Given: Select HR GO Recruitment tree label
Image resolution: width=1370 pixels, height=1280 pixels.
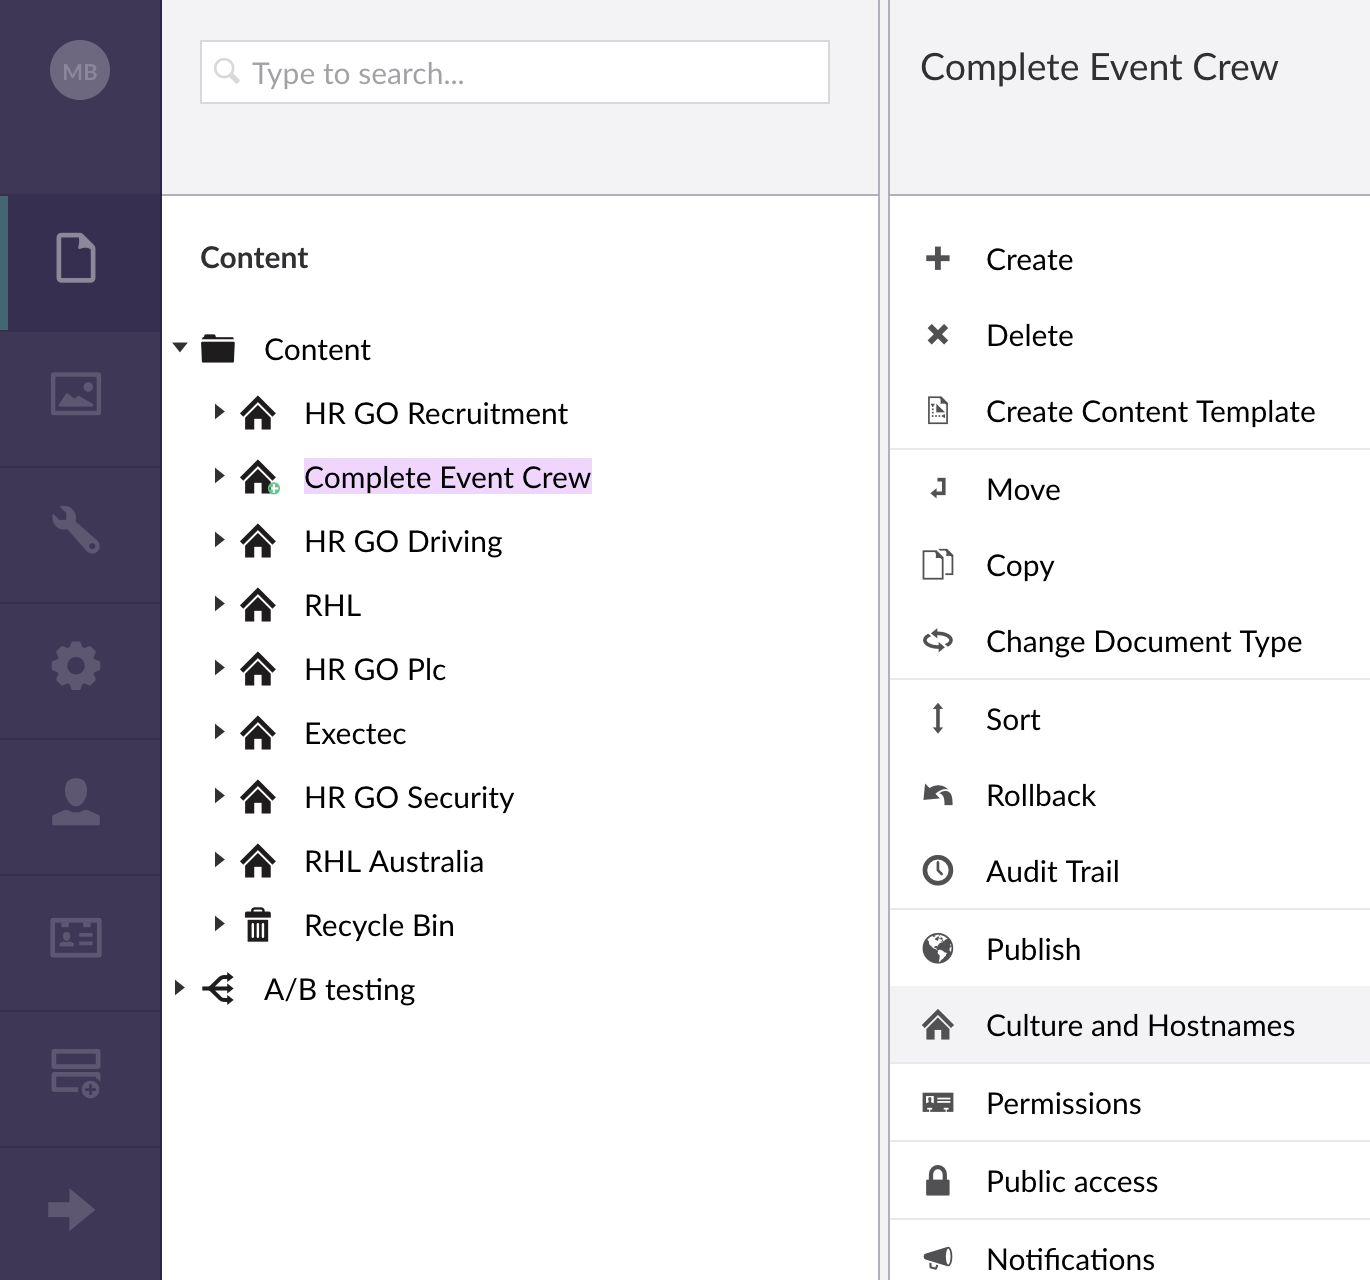Looking at the screenshot, I should [435, 413].
